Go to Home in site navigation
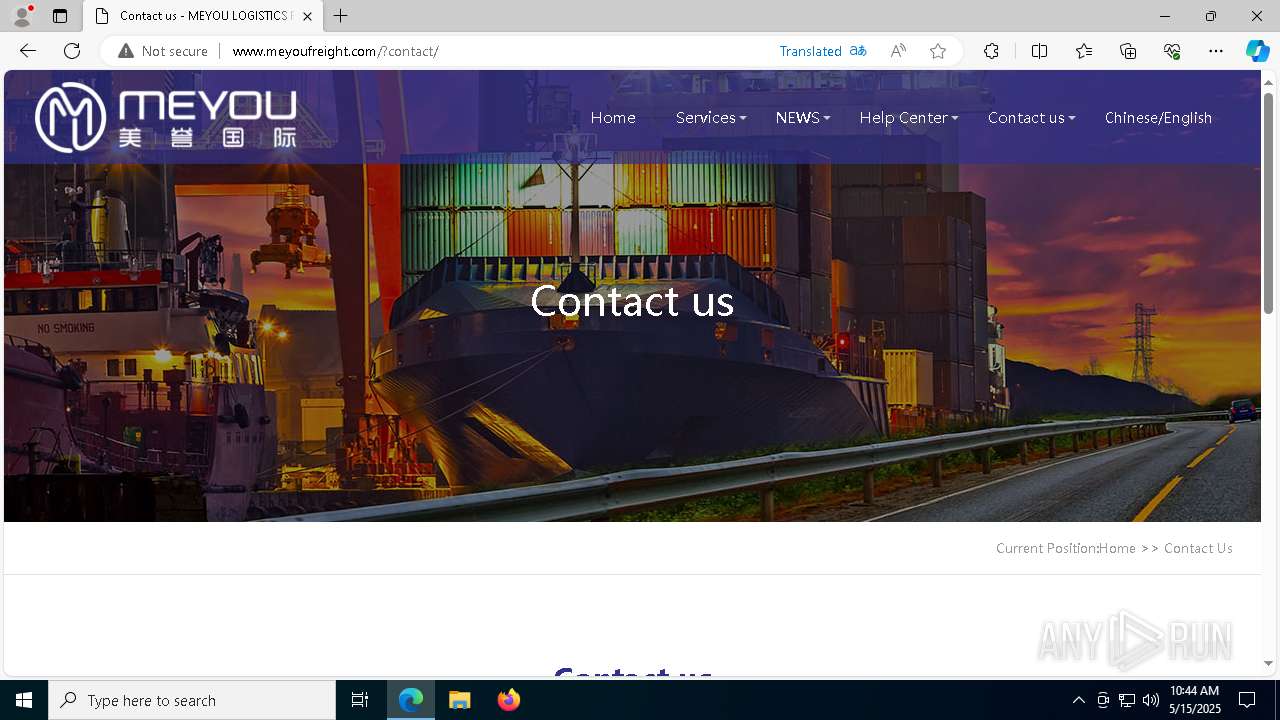Screen dimensions: 1280x720 tap(613, 117)
